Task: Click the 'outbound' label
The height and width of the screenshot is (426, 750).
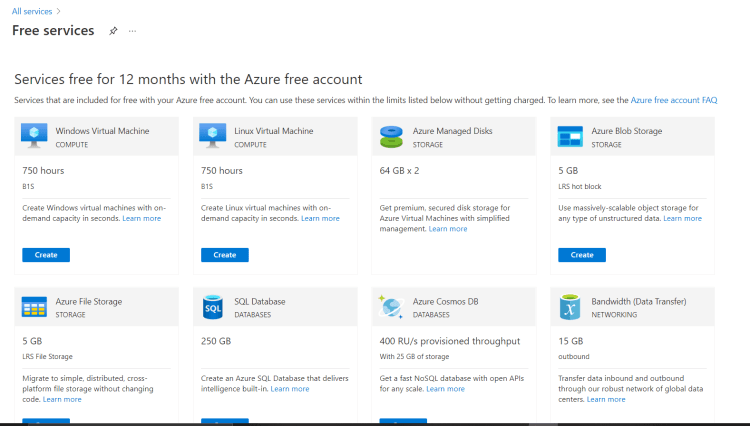Action: [x=574, y=357]
